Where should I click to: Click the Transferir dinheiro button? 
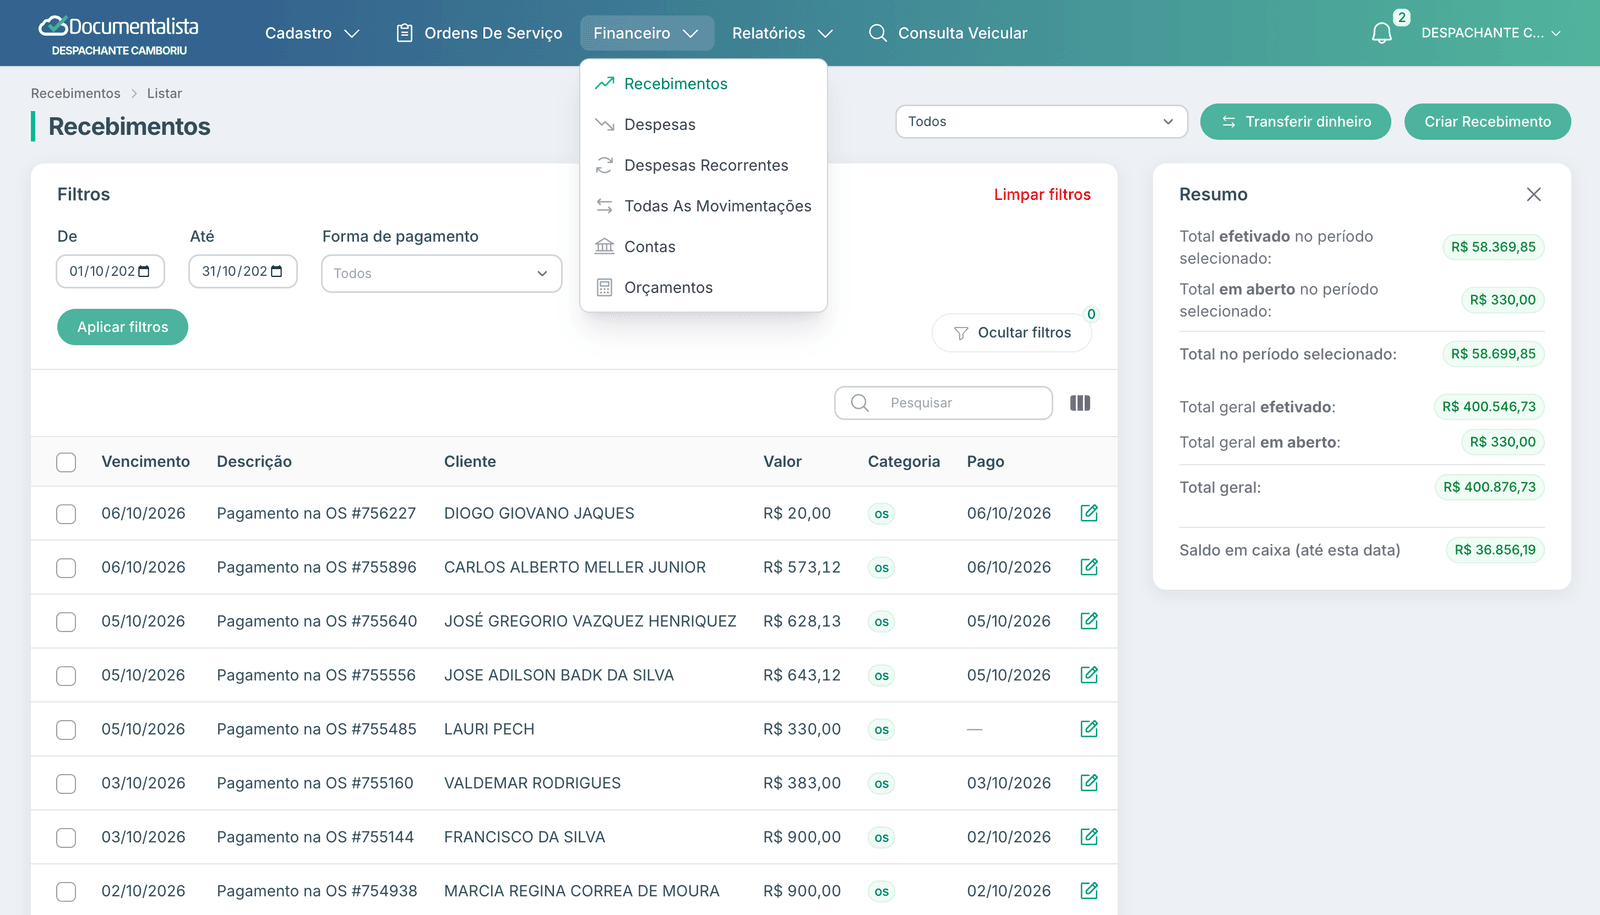click(1295, 121)
